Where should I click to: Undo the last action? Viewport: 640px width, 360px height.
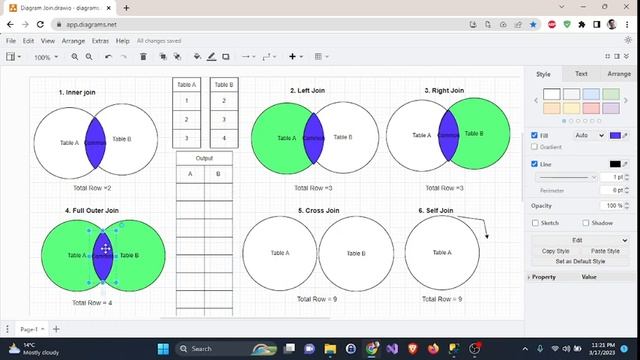108,57
